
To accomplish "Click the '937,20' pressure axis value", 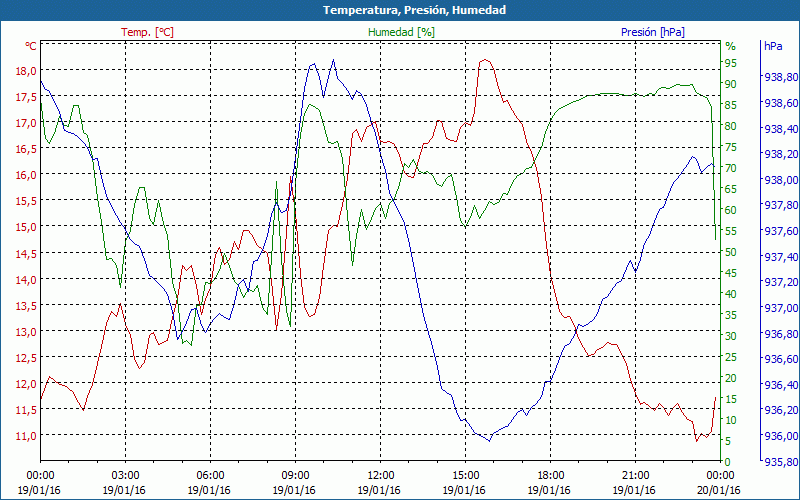I will point(781,282).
